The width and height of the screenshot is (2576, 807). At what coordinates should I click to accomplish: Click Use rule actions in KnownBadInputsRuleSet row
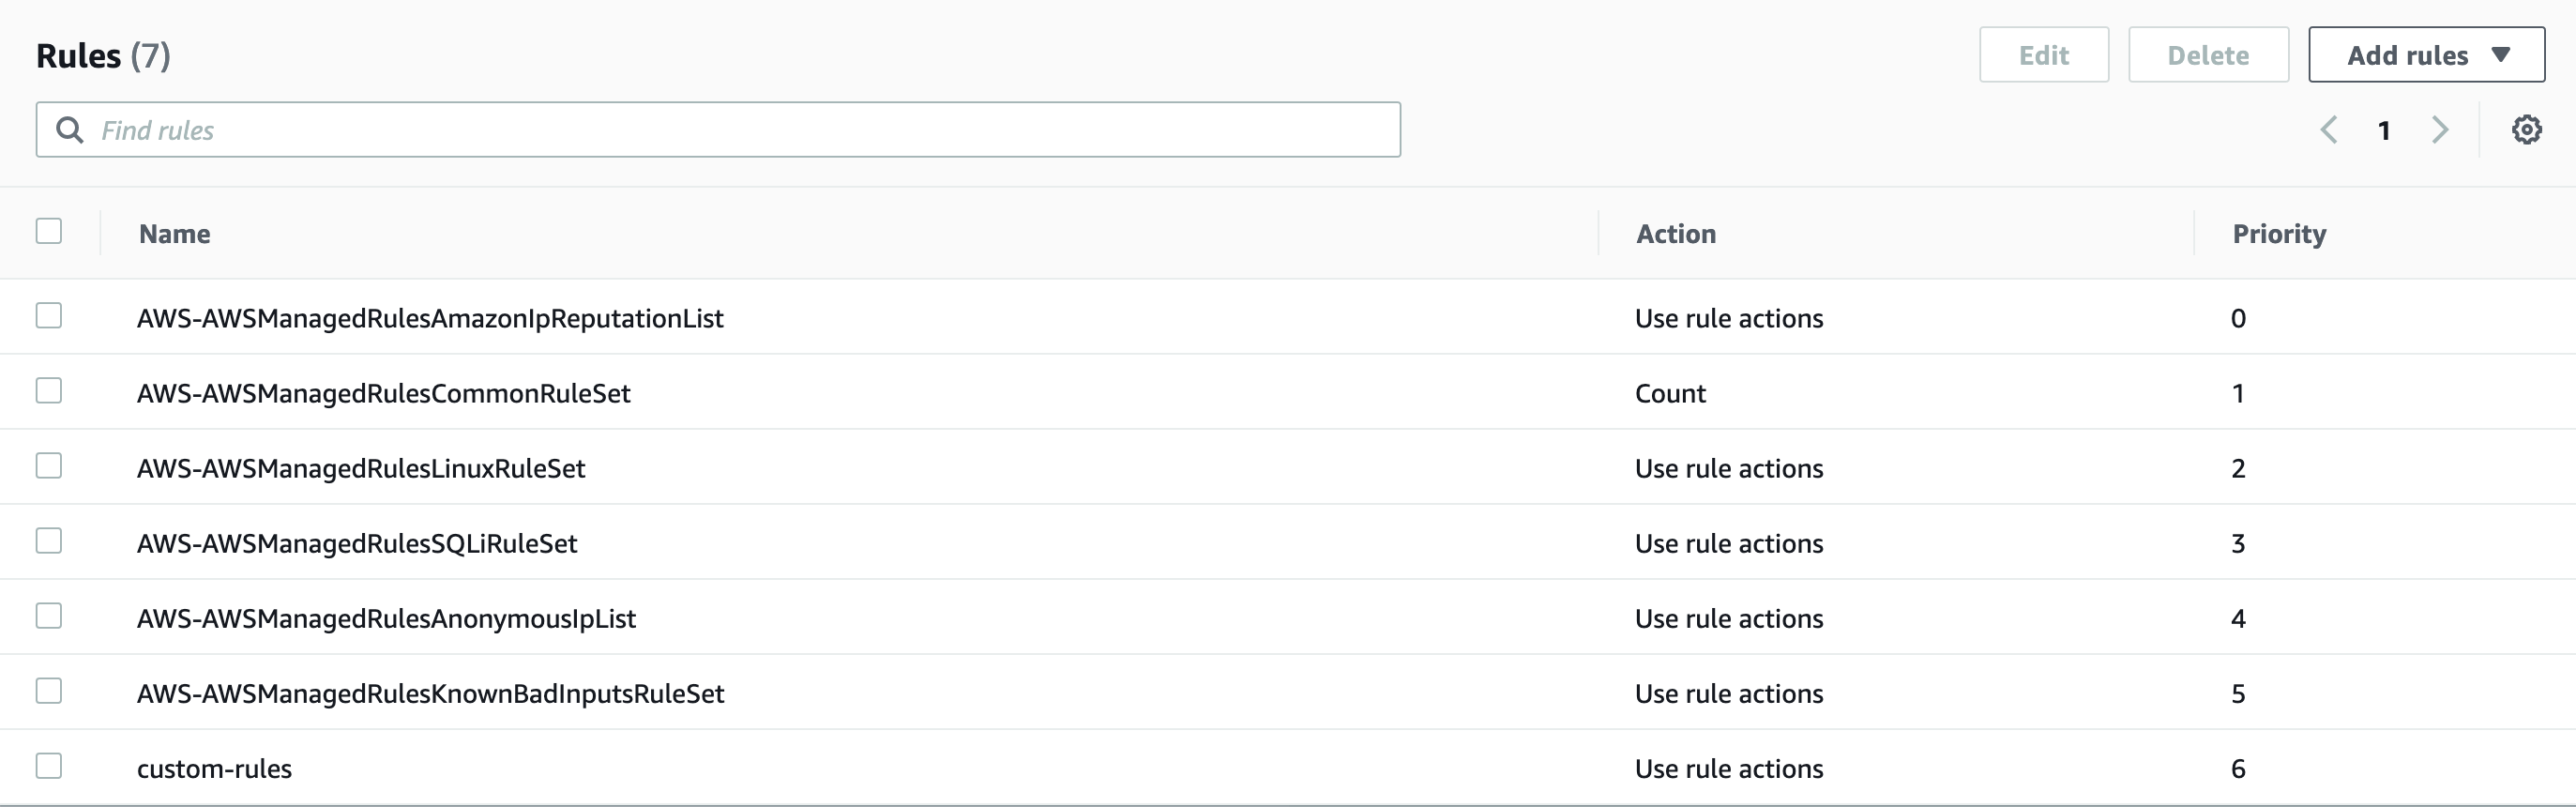point(1729,693)
